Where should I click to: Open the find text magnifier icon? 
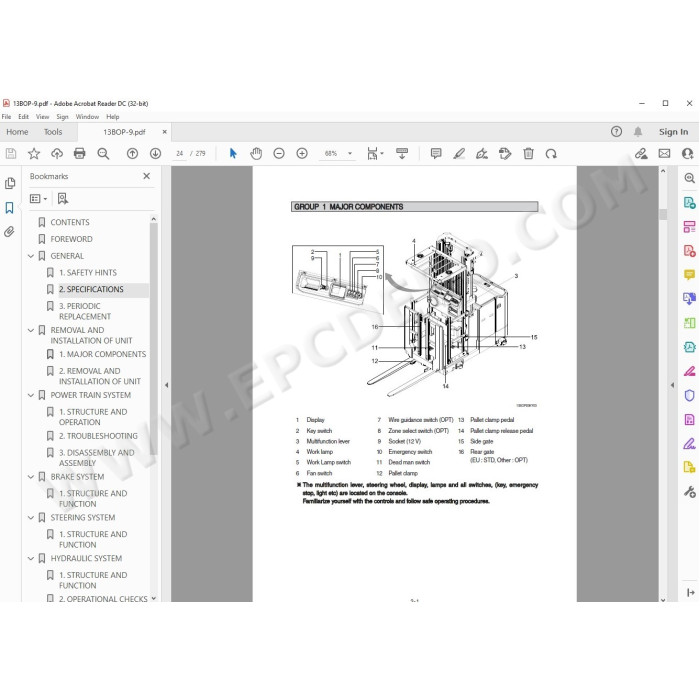[103, 154]
